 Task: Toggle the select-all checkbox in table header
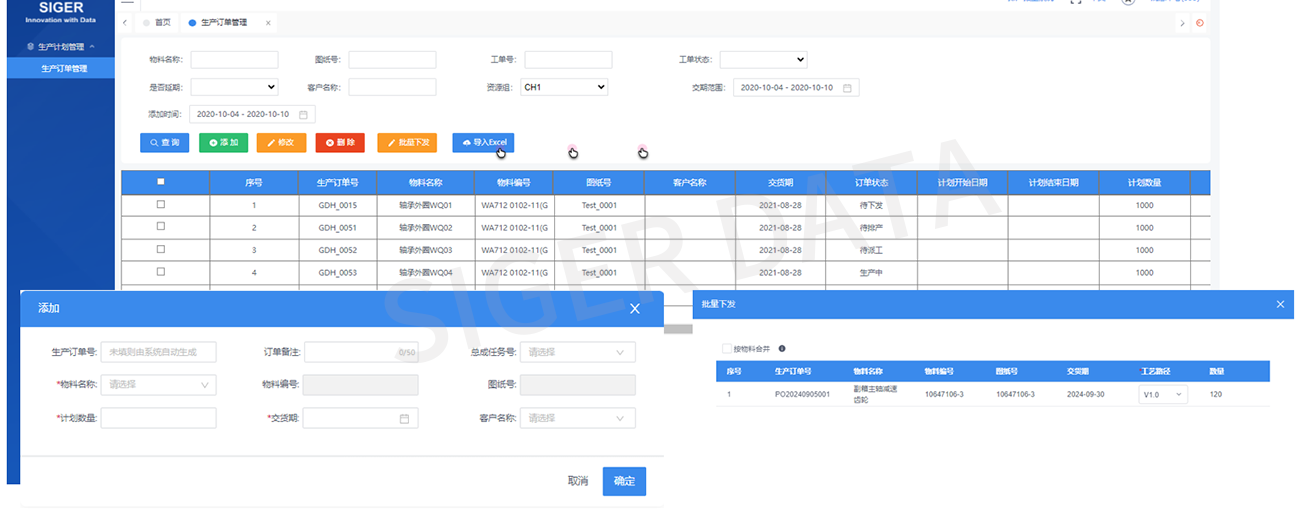coord(161,182)
